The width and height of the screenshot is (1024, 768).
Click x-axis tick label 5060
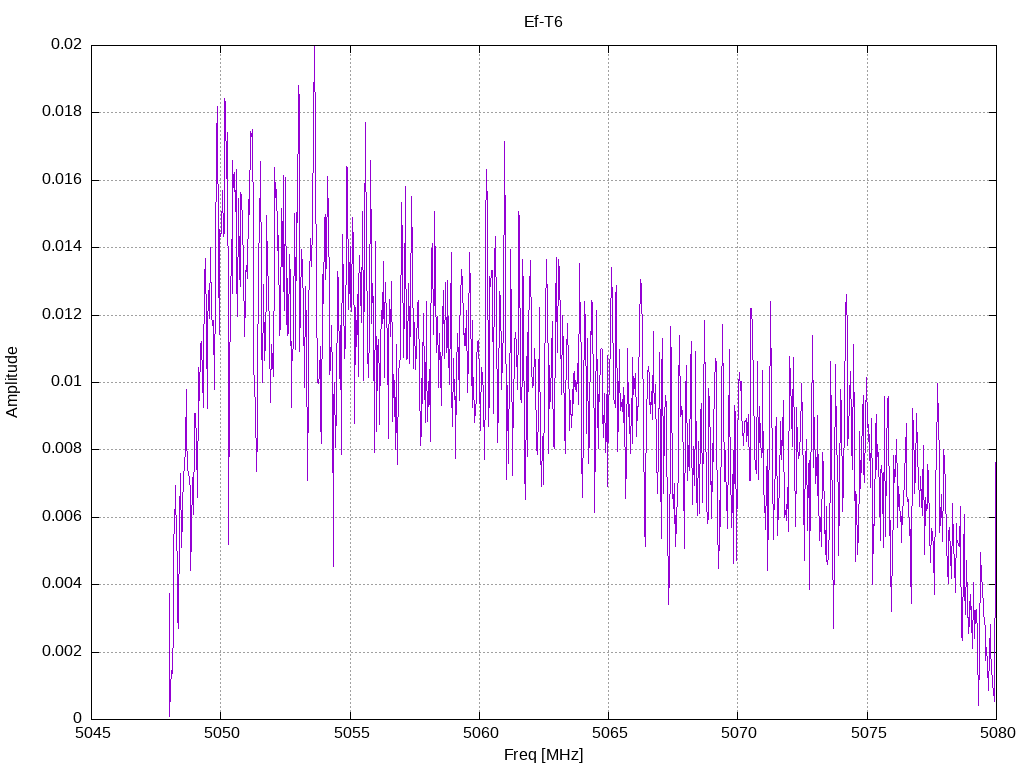coord(481,733)
